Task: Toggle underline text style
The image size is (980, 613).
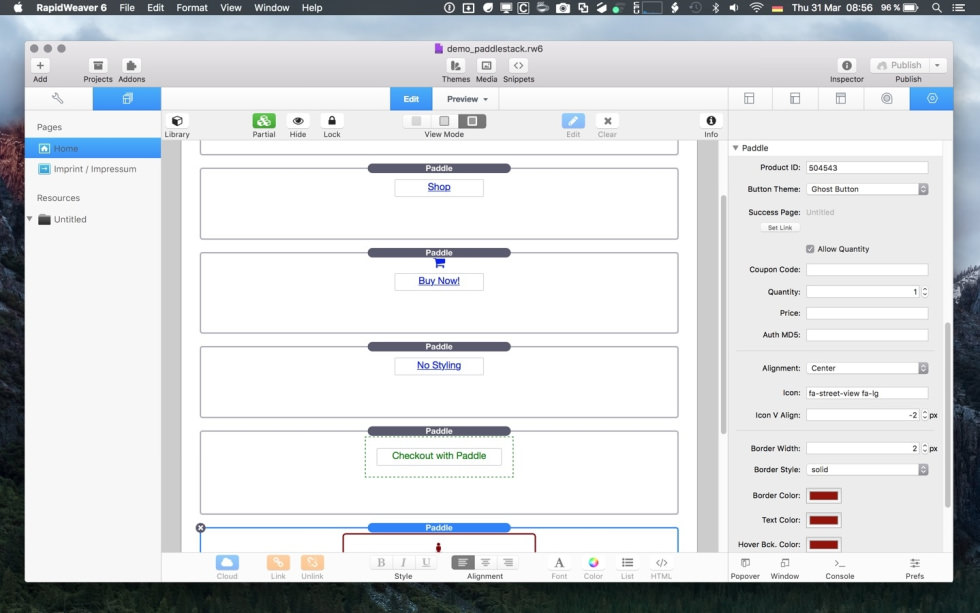Action: tap(426, 562)
